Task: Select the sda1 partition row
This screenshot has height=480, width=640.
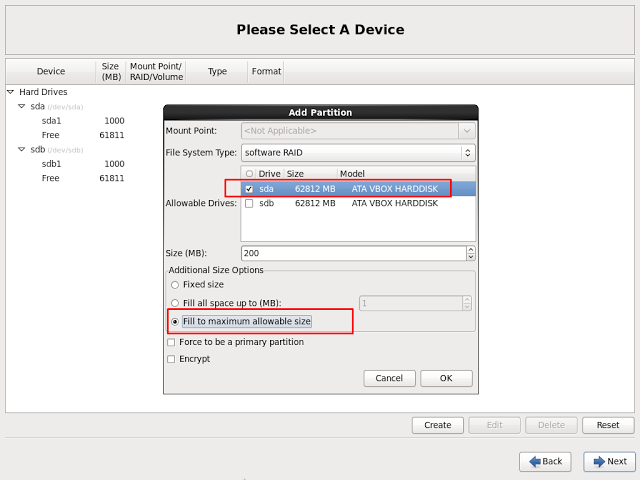Action: click(52, 121)
